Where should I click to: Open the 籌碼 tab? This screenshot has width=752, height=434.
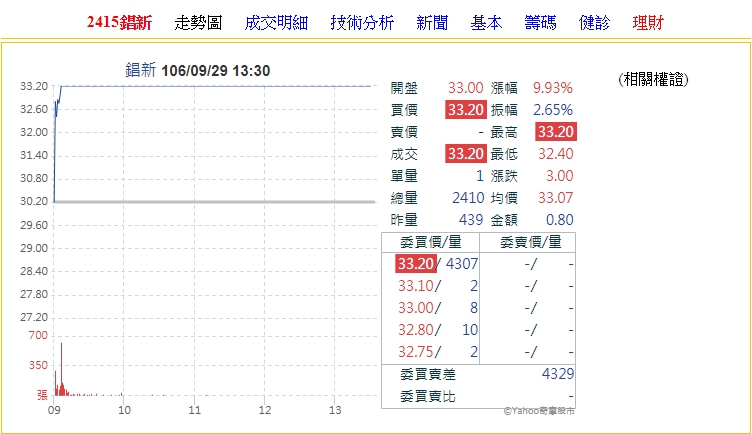540,23
